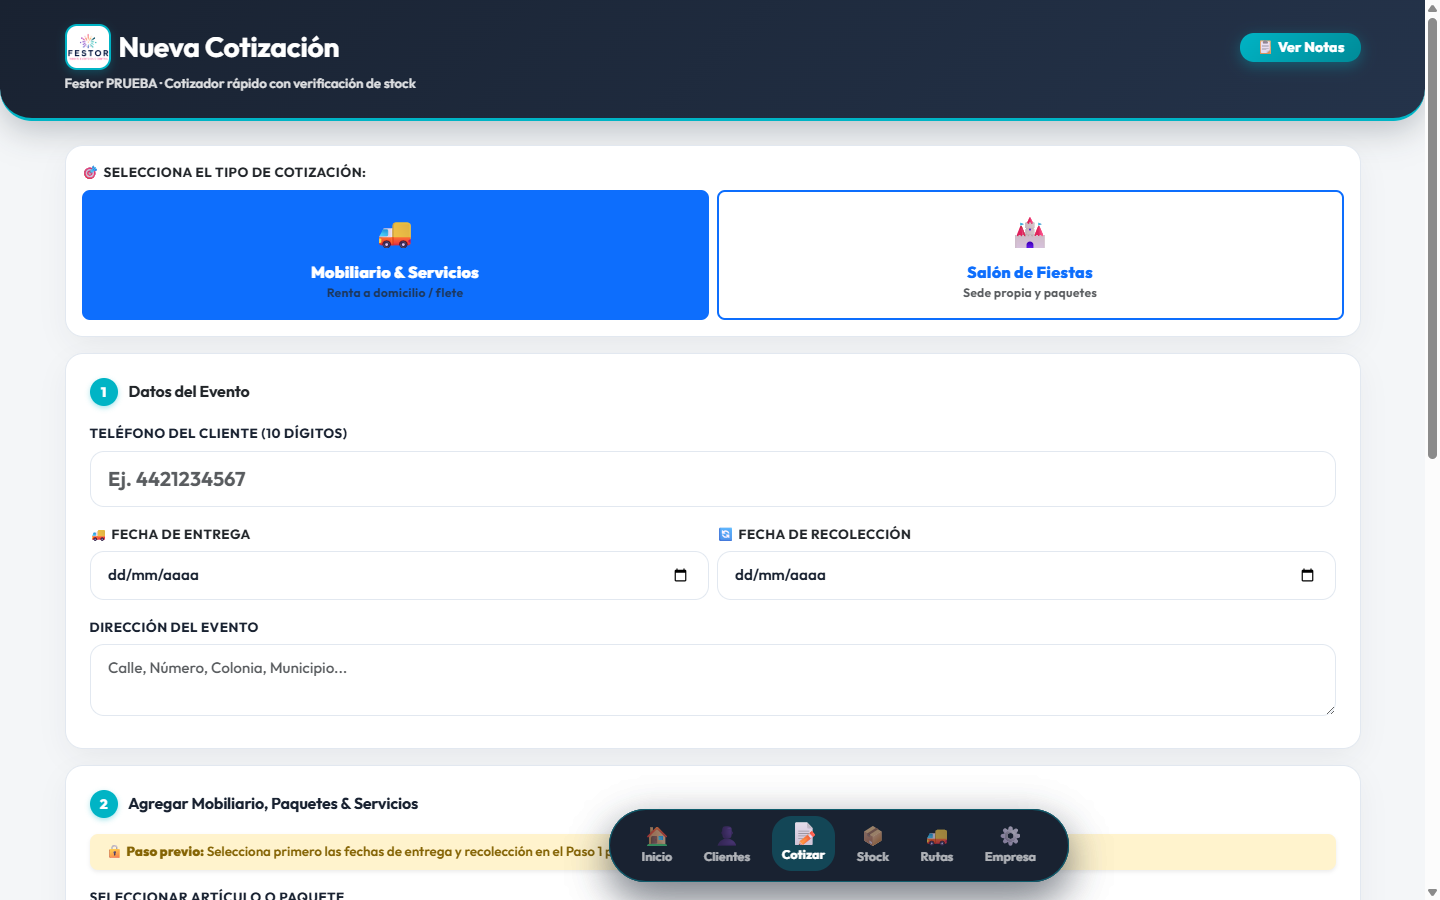Viewport: 1440px width, 900px height.
Task: Focus the client phone number field
Action: [713, 479]
